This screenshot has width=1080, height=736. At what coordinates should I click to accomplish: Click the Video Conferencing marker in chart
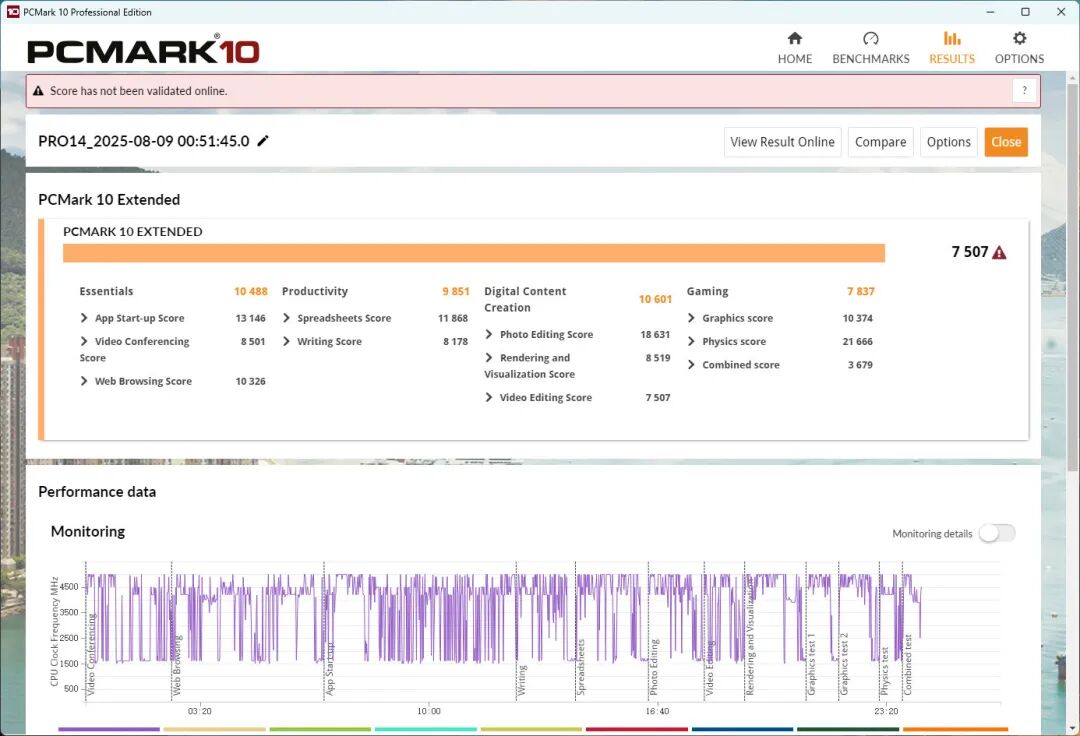90,655
